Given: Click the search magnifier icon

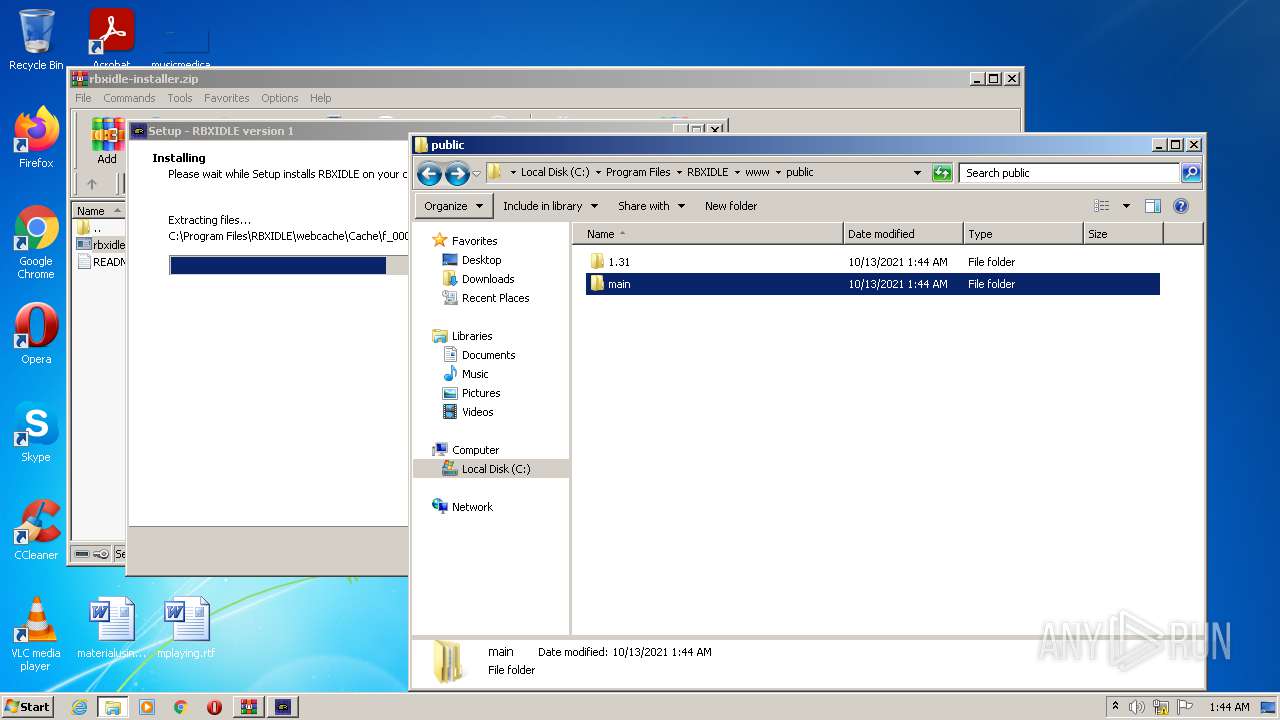Looking at the screenshot, I should tap(1190, 173).
